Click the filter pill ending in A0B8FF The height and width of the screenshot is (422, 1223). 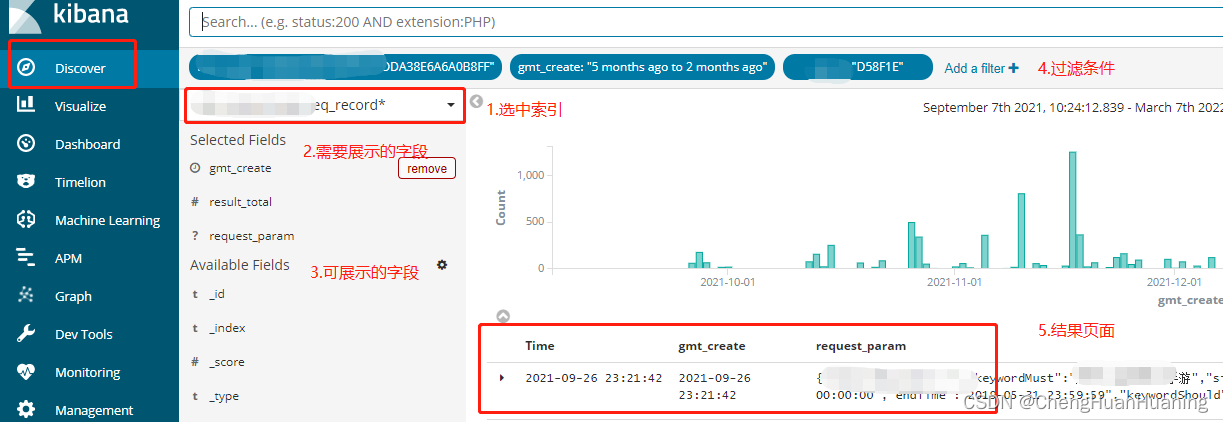pos(344,67)
